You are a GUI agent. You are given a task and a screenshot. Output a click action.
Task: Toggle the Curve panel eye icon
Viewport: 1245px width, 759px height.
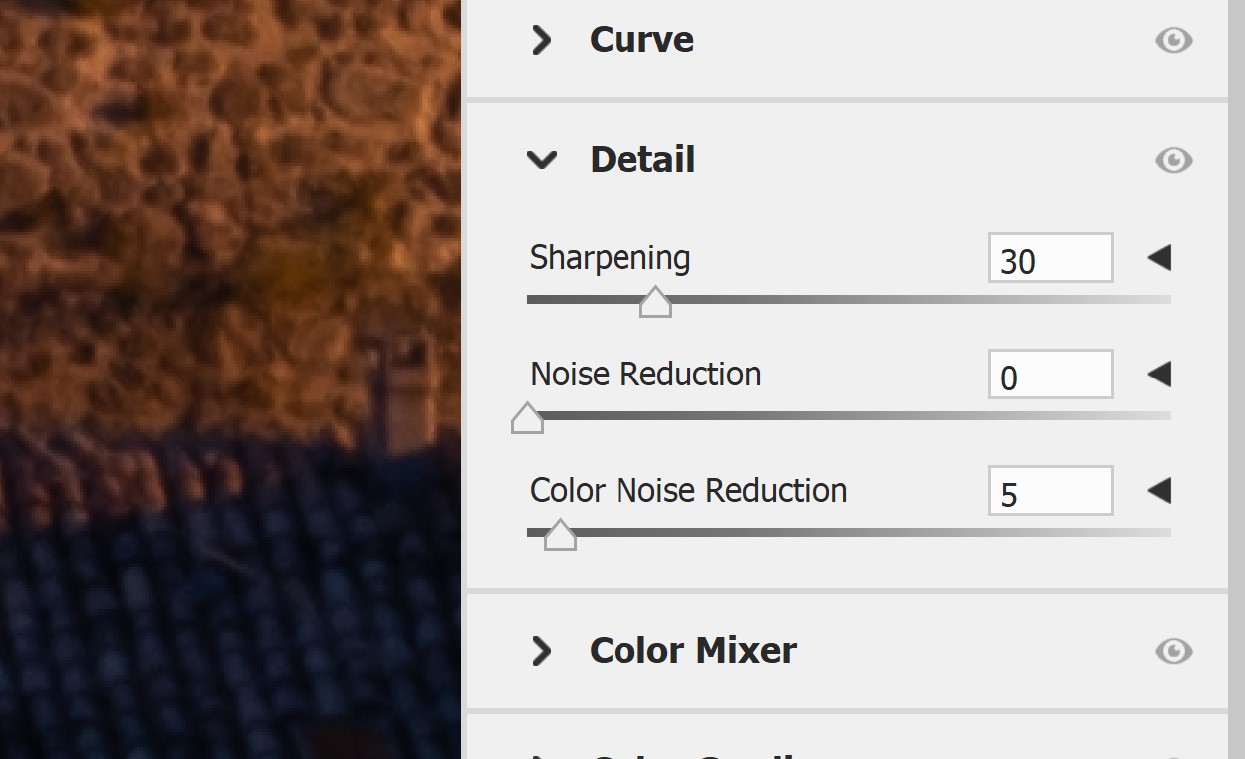click(x=1173, y=40)
